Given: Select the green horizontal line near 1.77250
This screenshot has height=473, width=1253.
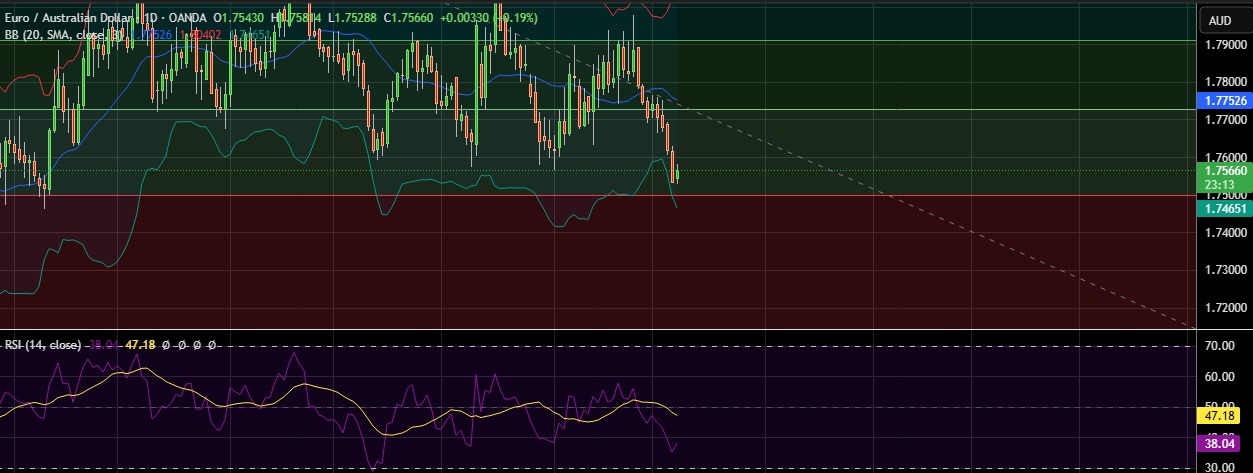Looking at the screenshot, I should 900,109.
